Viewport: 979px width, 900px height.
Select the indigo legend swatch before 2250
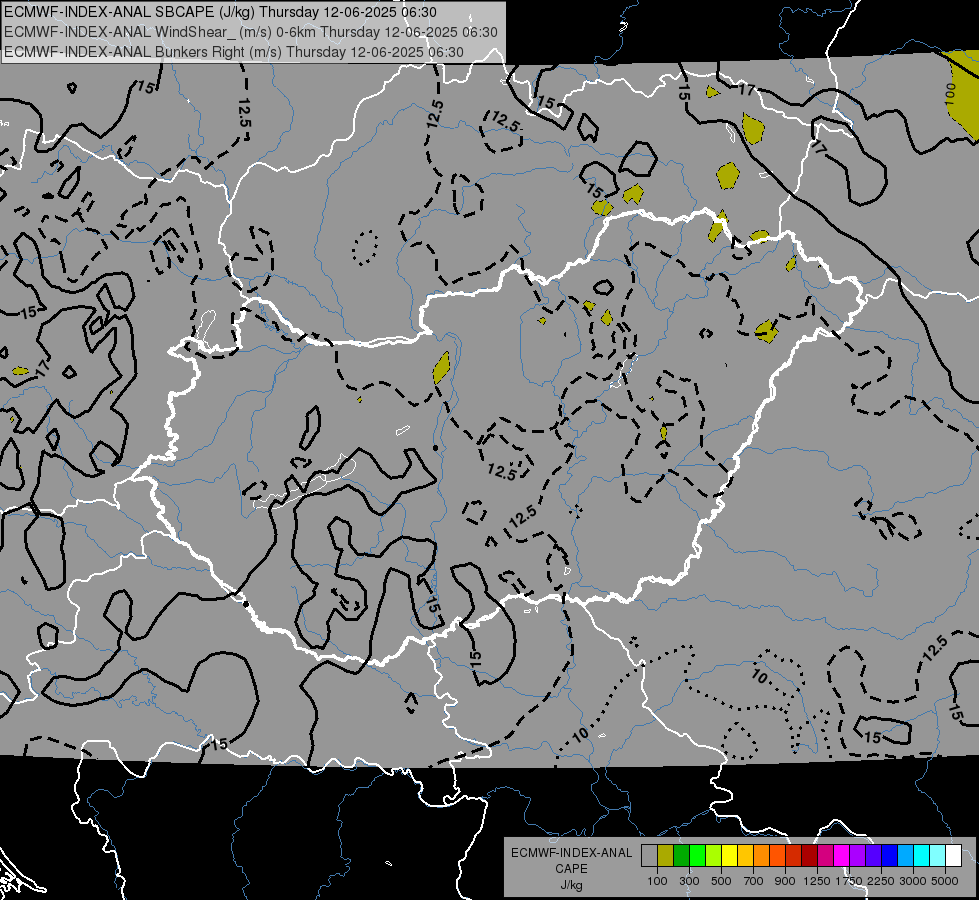coord(873,855)
